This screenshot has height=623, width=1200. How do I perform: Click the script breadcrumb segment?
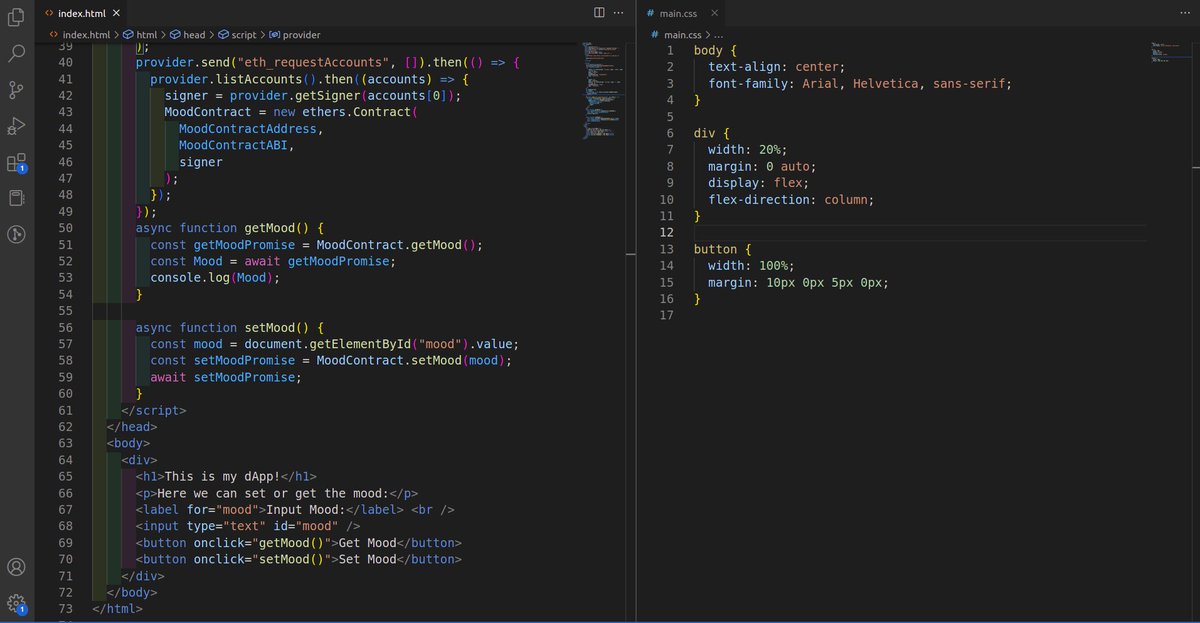[x=237, y=34]
